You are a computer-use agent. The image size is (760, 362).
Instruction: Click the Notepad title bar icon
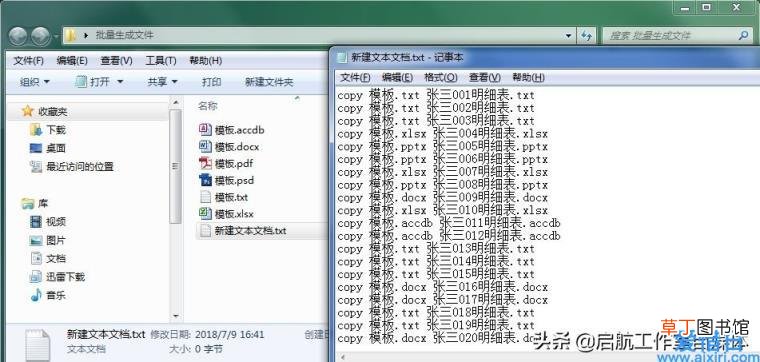[x=342, y=58]
